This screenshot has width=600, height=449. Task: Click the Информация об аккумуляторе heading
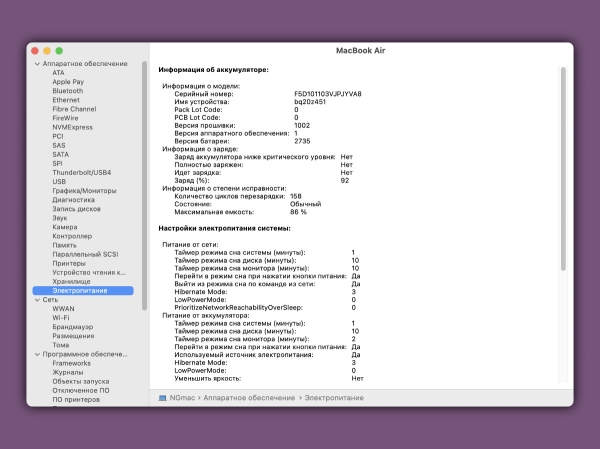click(214, 70)
